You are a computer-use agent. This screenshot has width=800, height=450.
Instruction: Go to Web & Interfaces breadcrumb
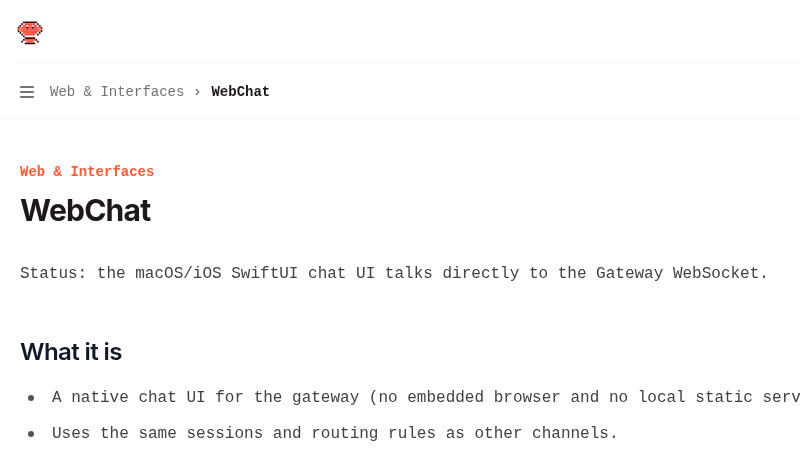click(117, 92)
